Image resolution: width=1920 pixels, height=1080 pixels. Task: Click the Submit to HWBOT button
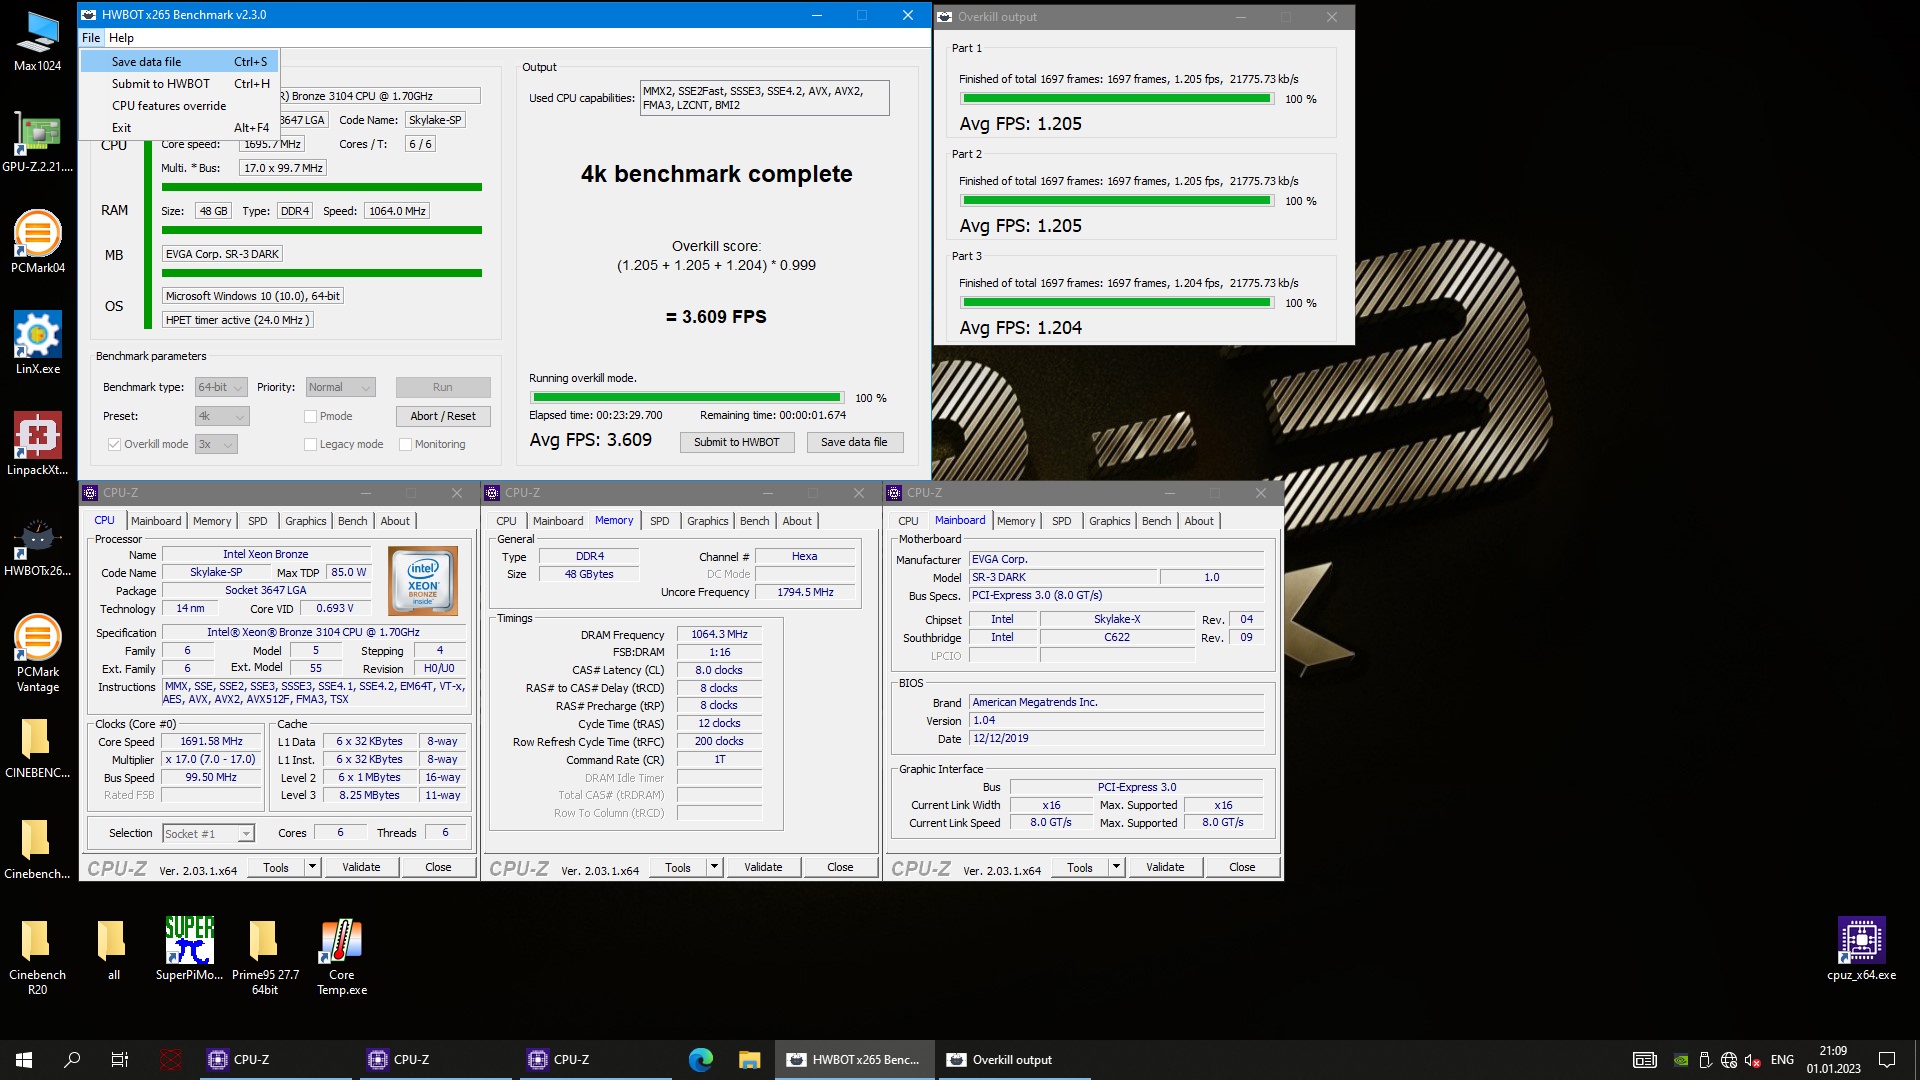737,442
